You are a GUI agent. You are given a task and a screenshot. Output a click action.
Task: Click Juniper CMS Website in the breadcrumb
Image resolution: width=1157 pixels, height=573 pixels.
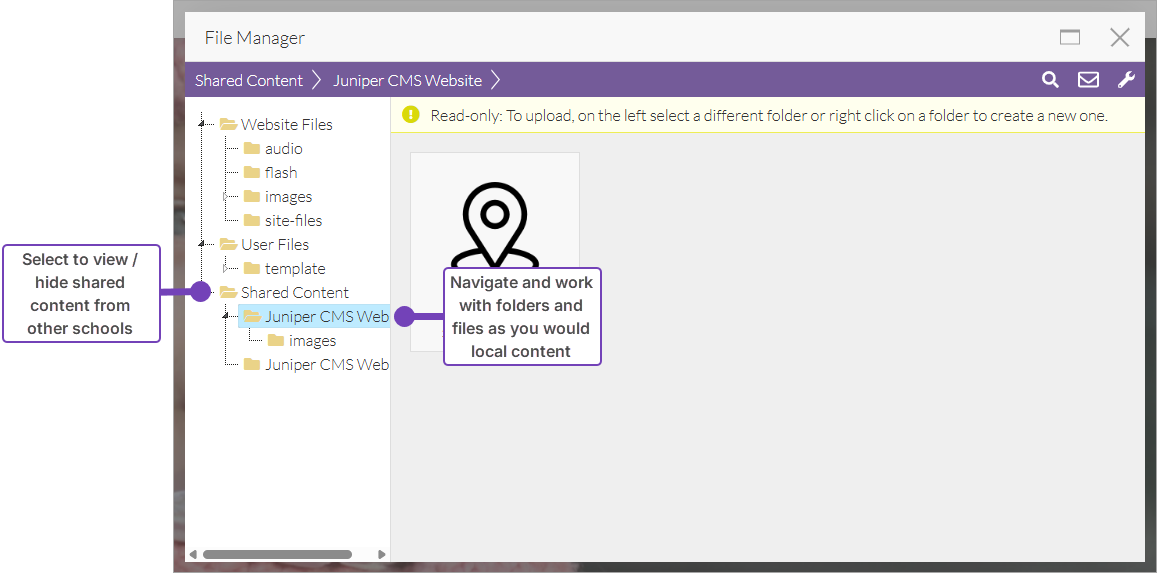[407, 80]
